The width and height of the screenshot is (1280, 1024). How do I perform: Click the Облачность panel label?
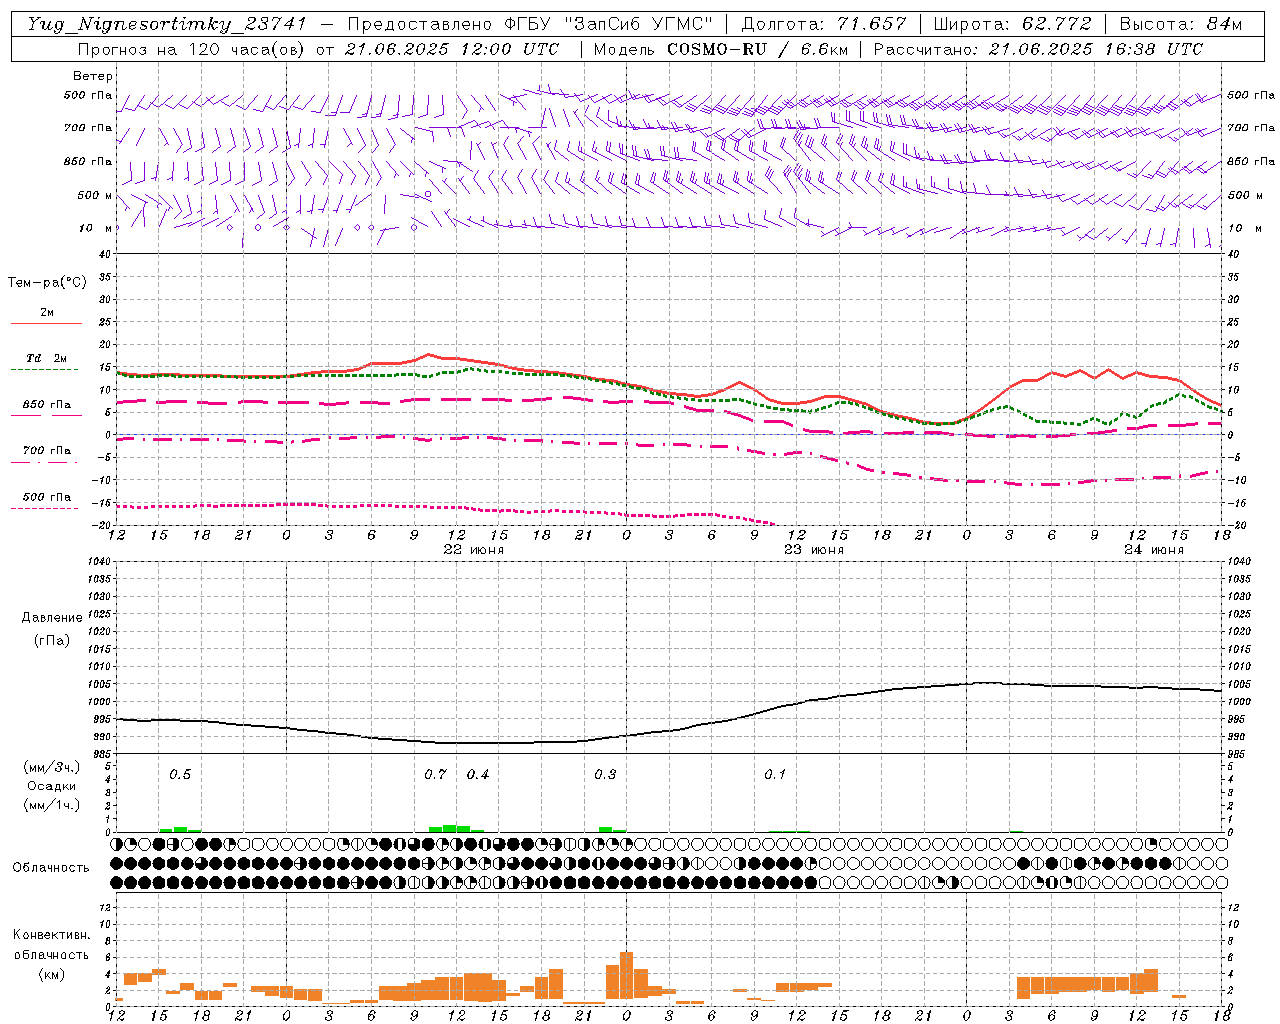pos(51,868)
